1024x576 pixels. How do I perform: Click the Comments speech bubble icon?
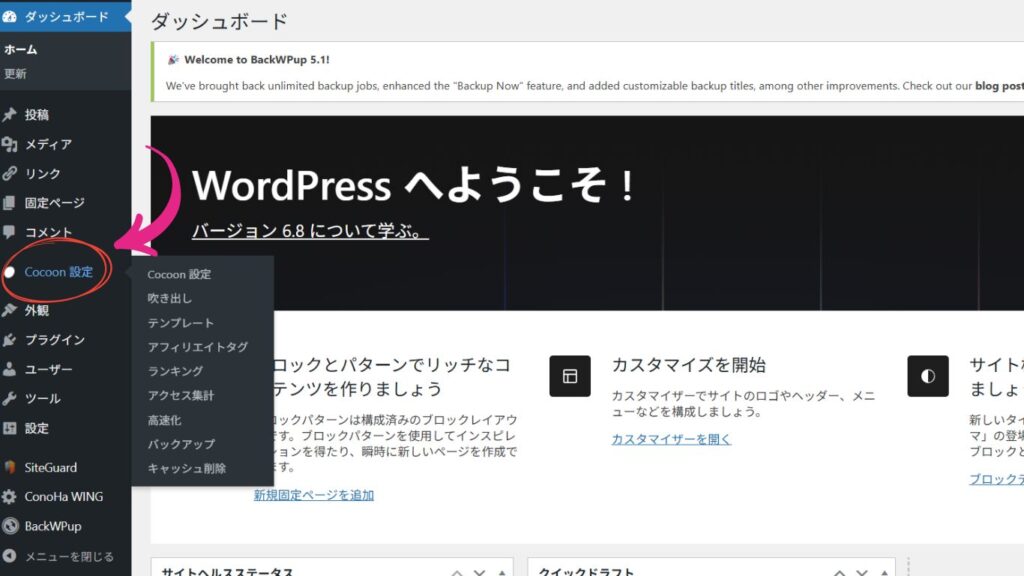click(9, 232)
